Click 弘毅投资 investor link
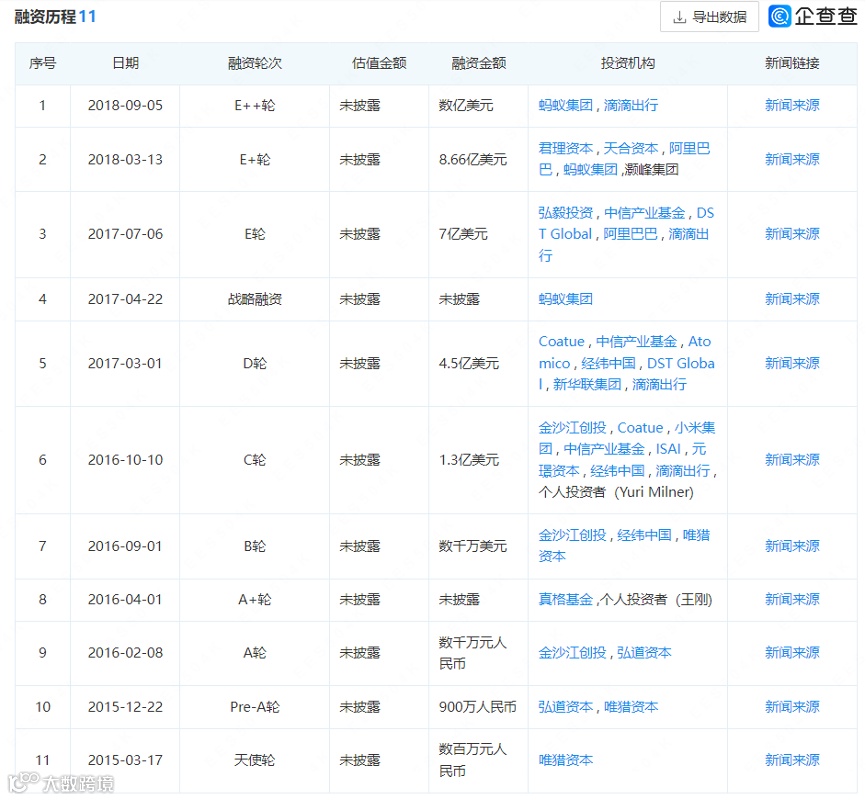 point(566,213)
